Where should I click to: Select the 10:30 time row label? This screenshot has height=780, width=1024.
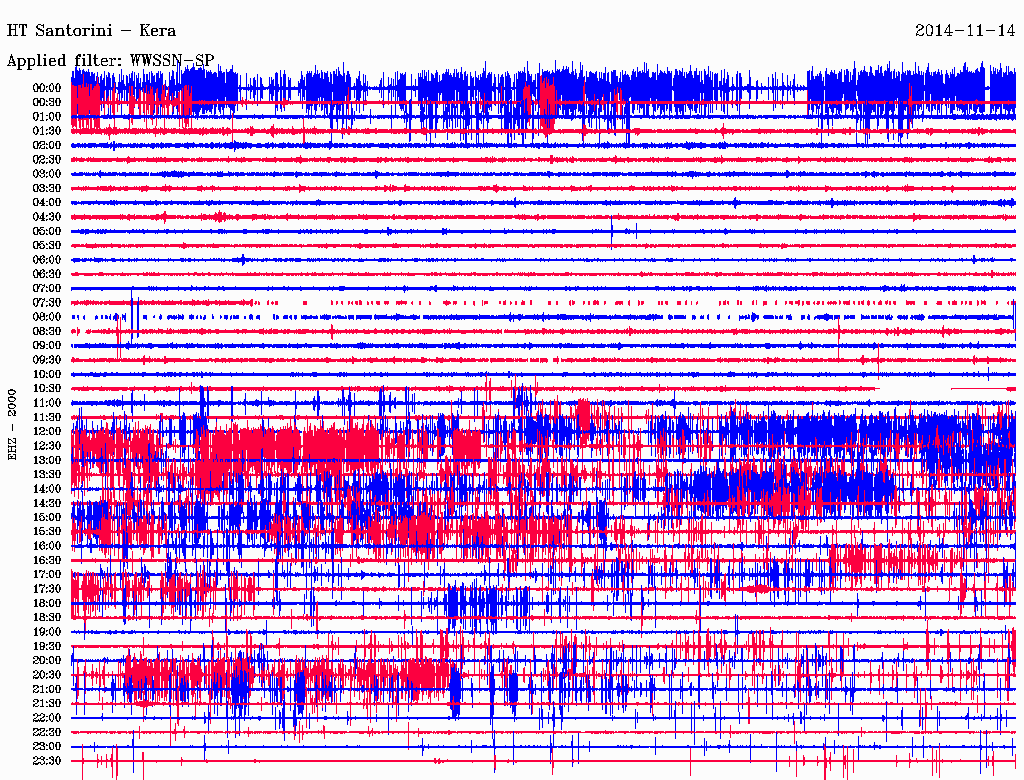pos(47,388)
